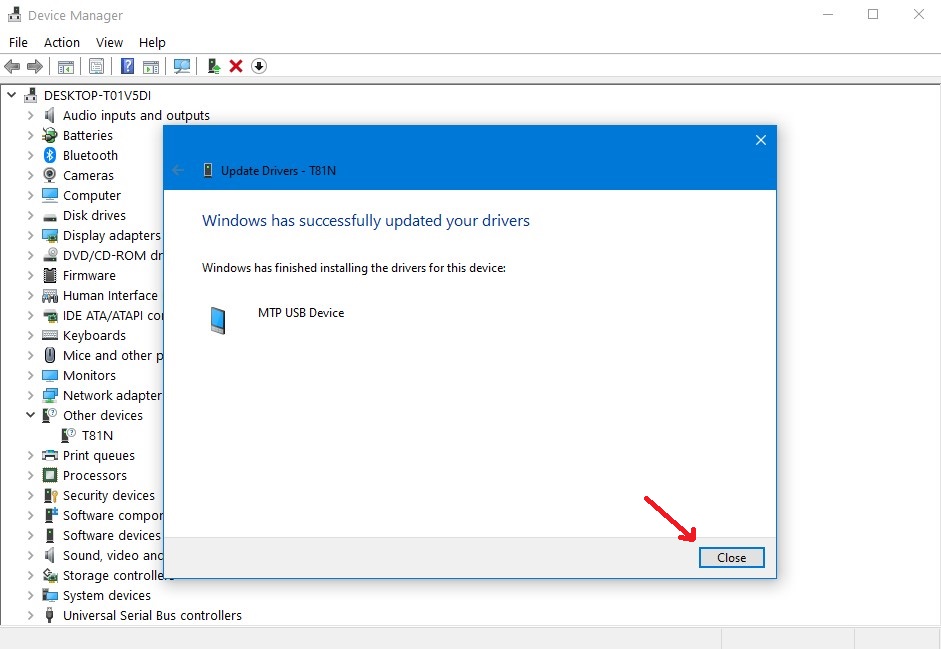Click Update device driver toolbar icon
Viewport: 941px width, 649px height.
(x=214, y=66)
